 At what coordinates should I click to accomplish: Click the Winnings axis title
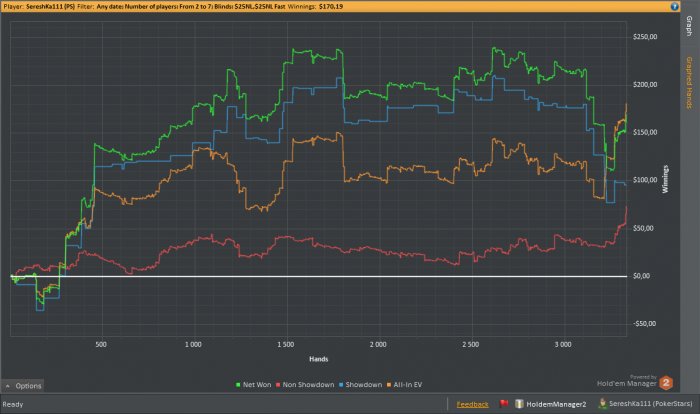665,179
